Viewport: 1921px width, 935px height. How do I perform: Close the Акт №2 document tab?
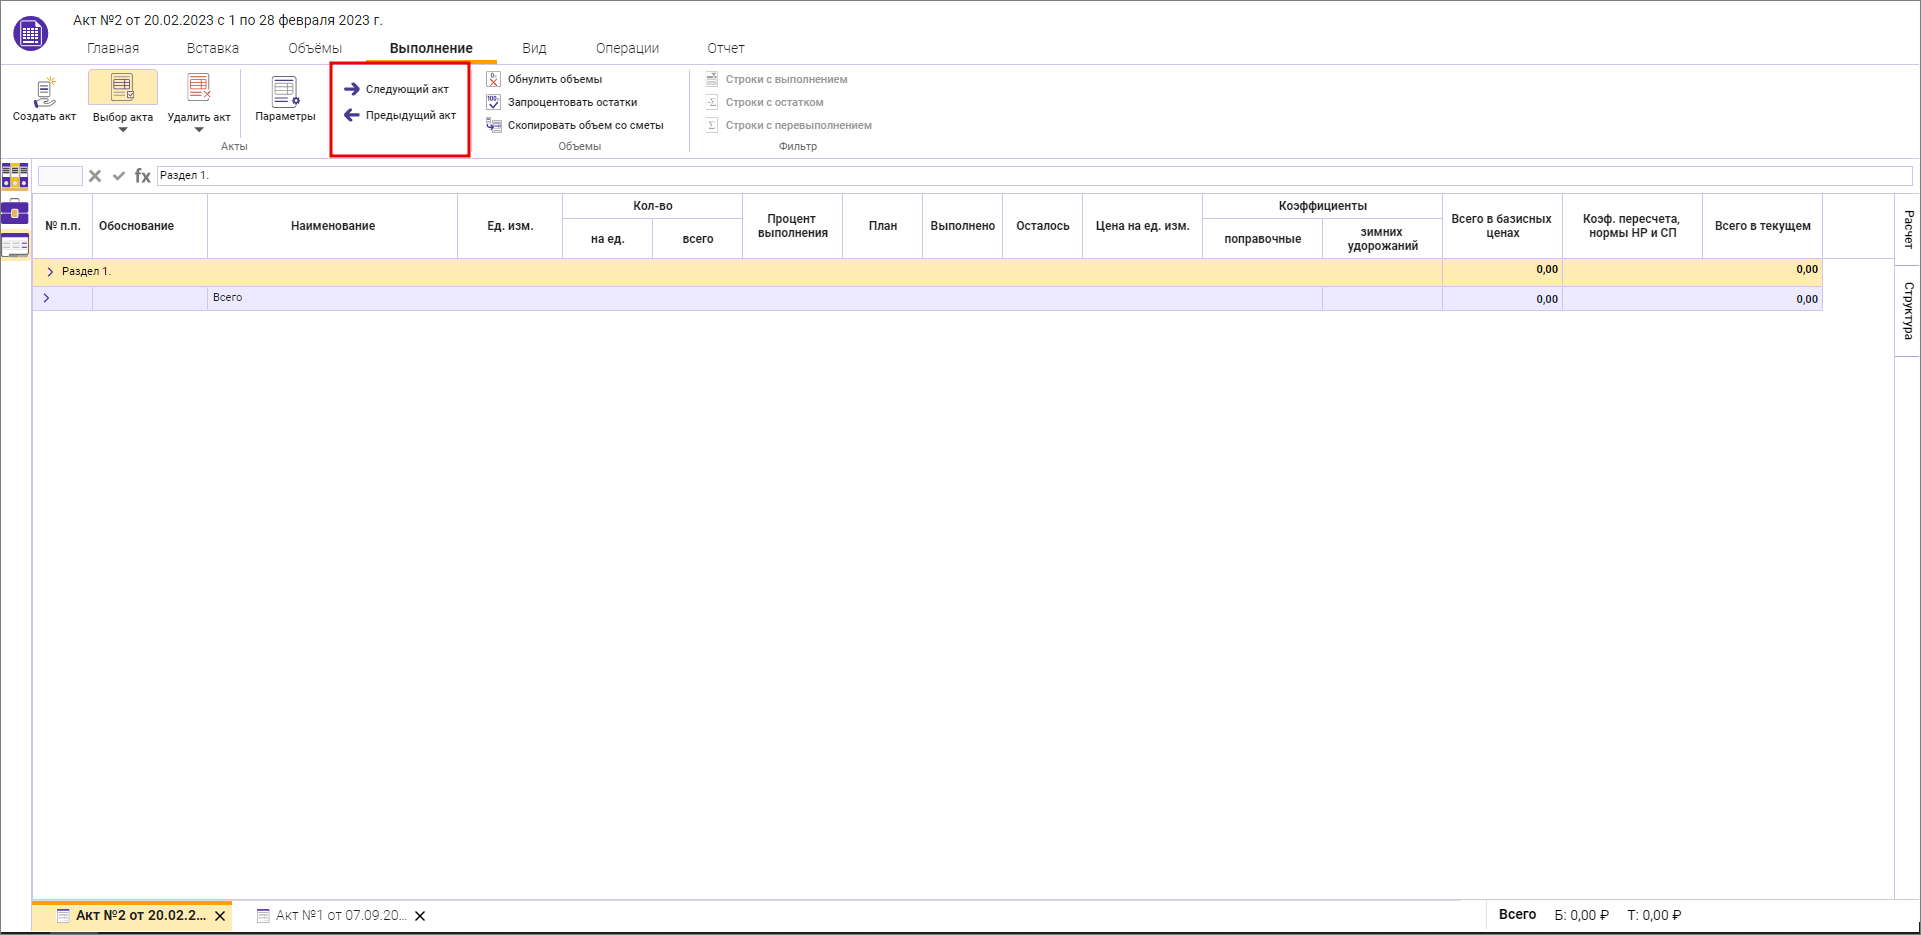220,916
